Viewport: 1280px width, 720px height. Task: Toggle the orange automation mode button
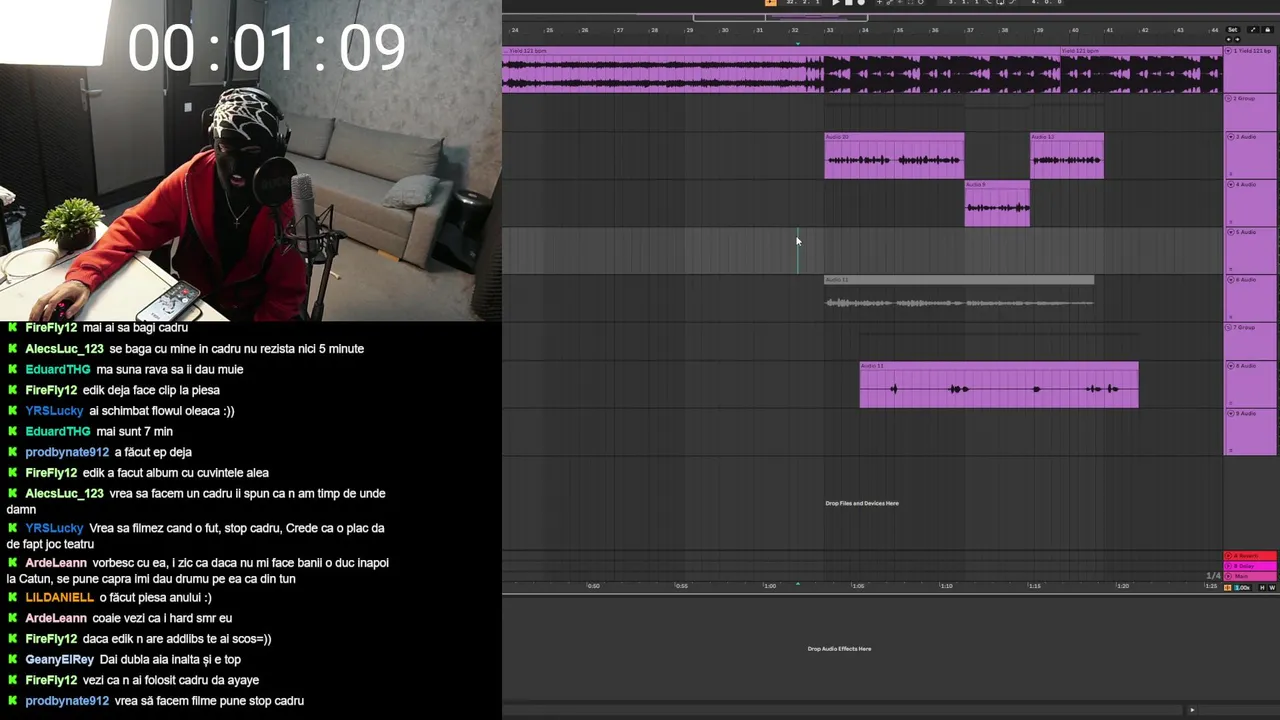[x=1228, y=588]
